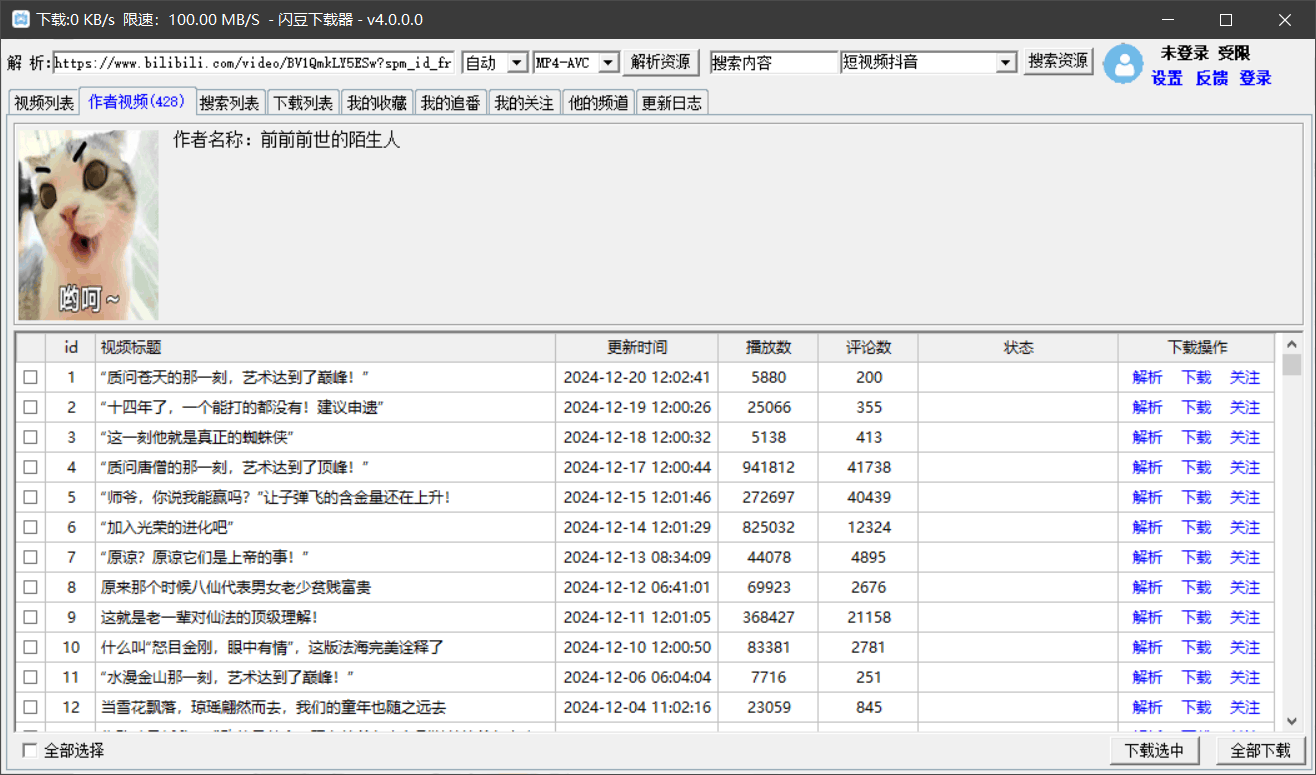Switch to the 视频列表 tab
The width and height of the screenshot is (1316, 775).
pyautogui.click(x=44, y=103)
